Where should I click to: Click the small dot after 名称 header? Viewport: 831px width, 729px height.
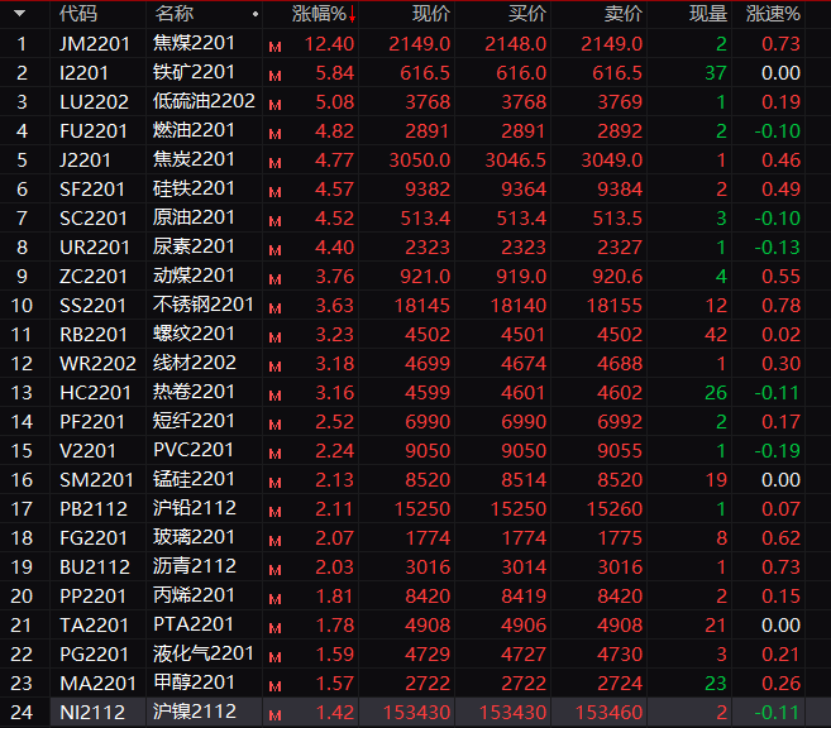pyautogui.click(x=256, y=15)
